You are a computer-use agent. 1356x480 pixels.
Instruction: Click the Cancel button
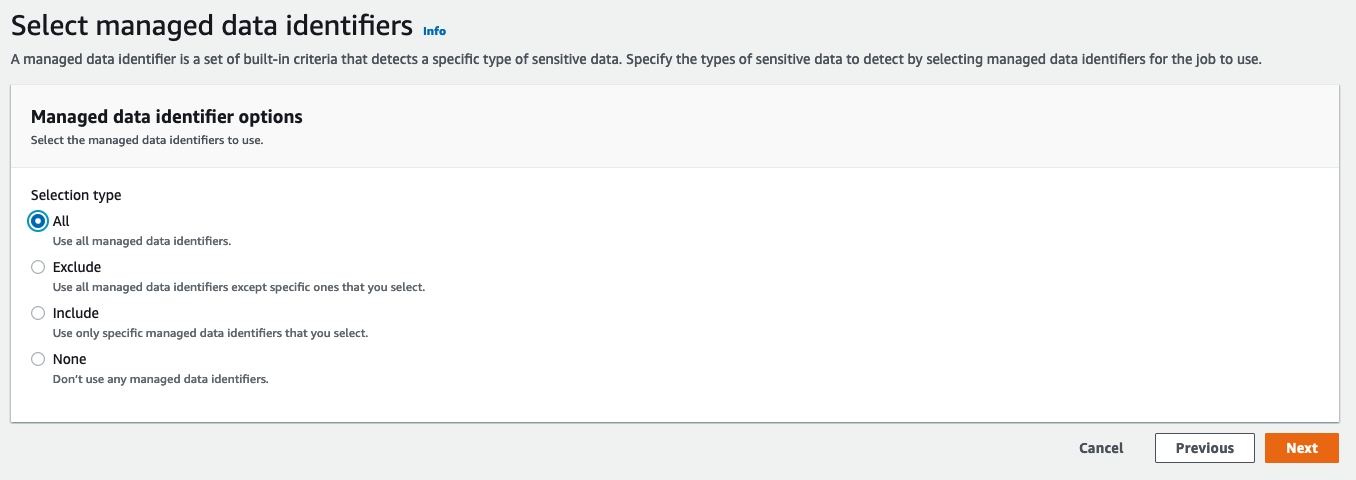[x=1101, y=448]
